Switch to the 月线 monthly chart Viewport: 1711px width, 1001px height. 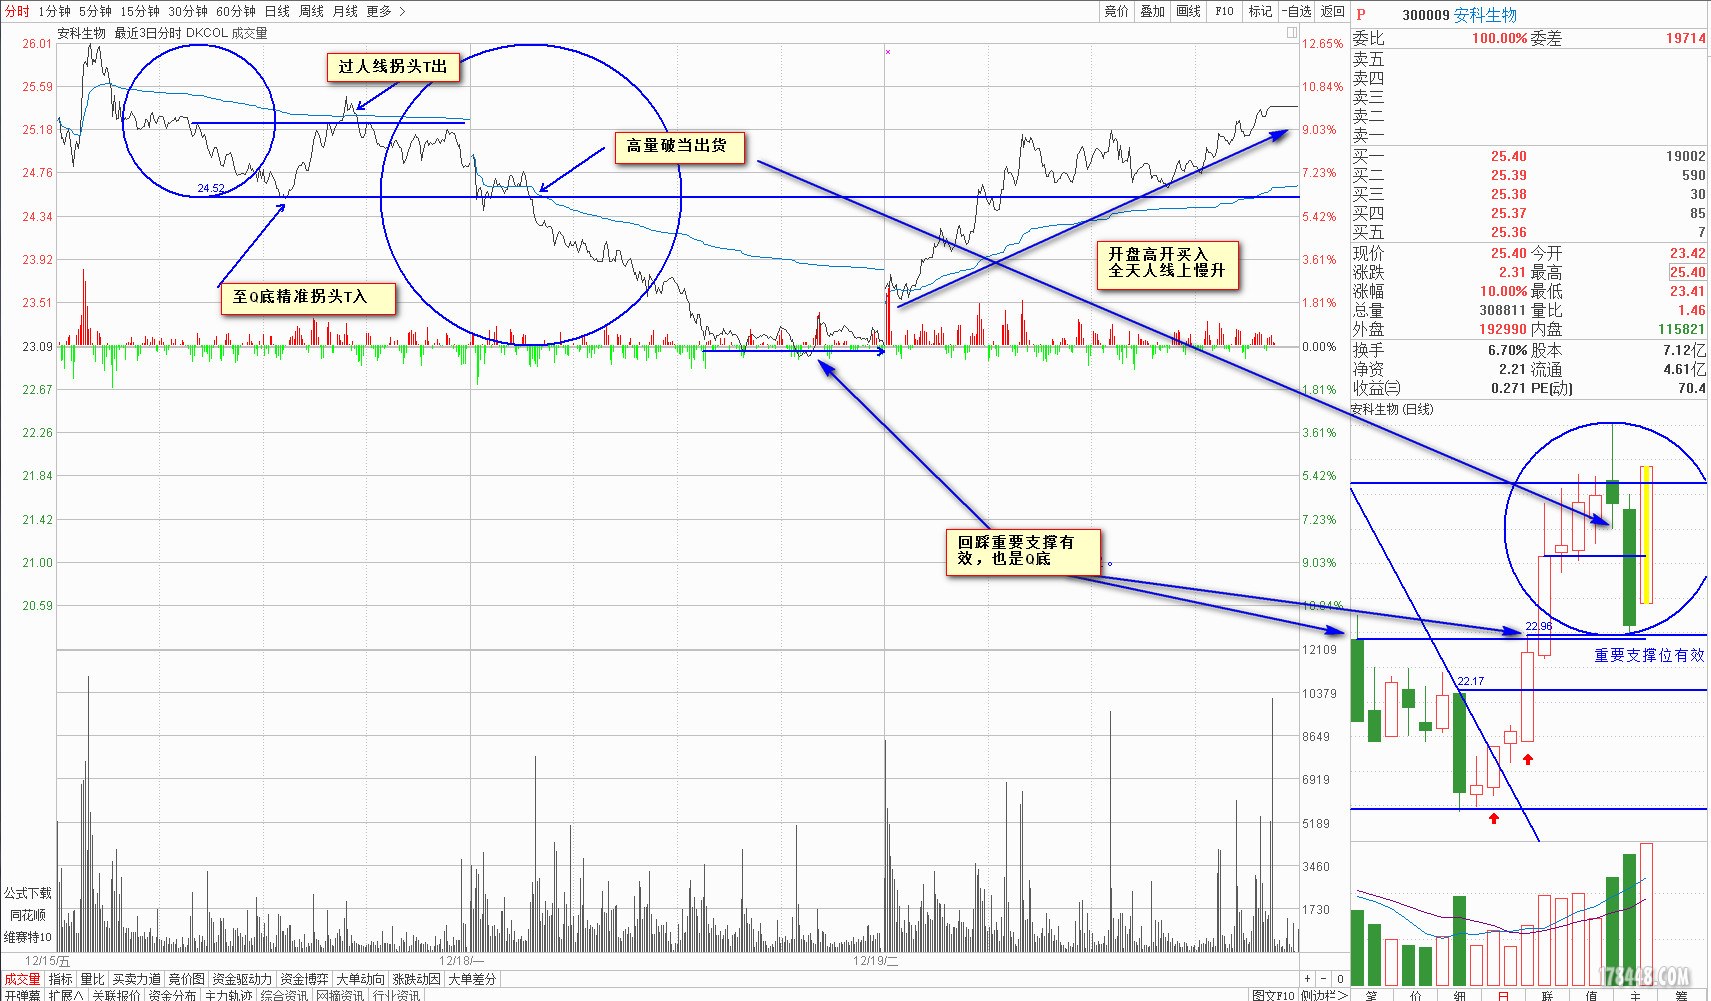(345, 11)
